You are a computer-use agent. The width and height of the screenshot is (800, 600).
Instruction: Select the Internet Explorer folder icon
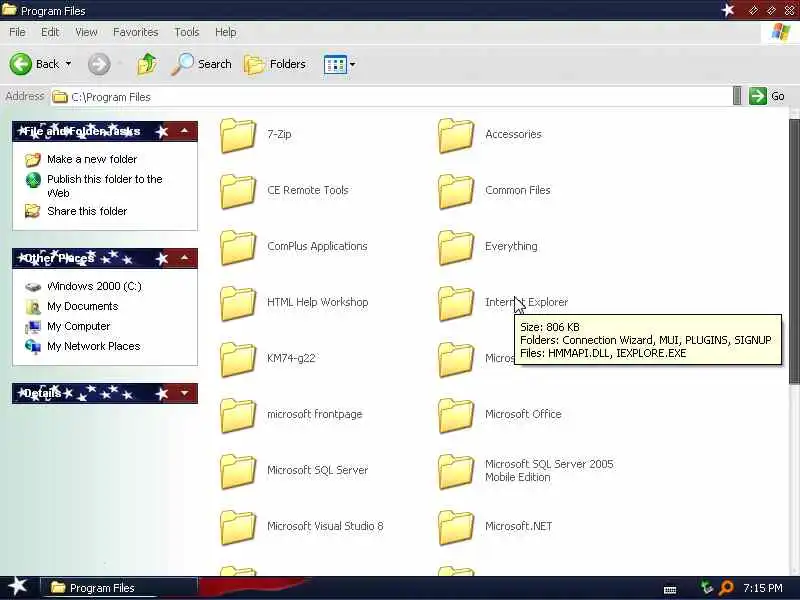click(456, 304)
